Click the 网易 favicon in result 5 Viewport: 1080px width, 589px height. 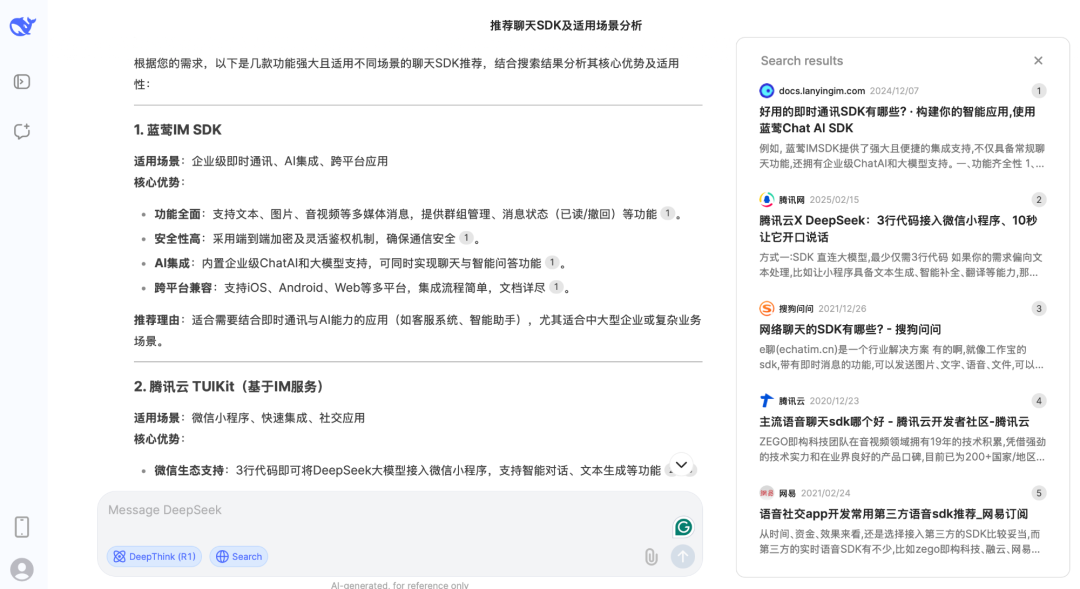(767, 493)
